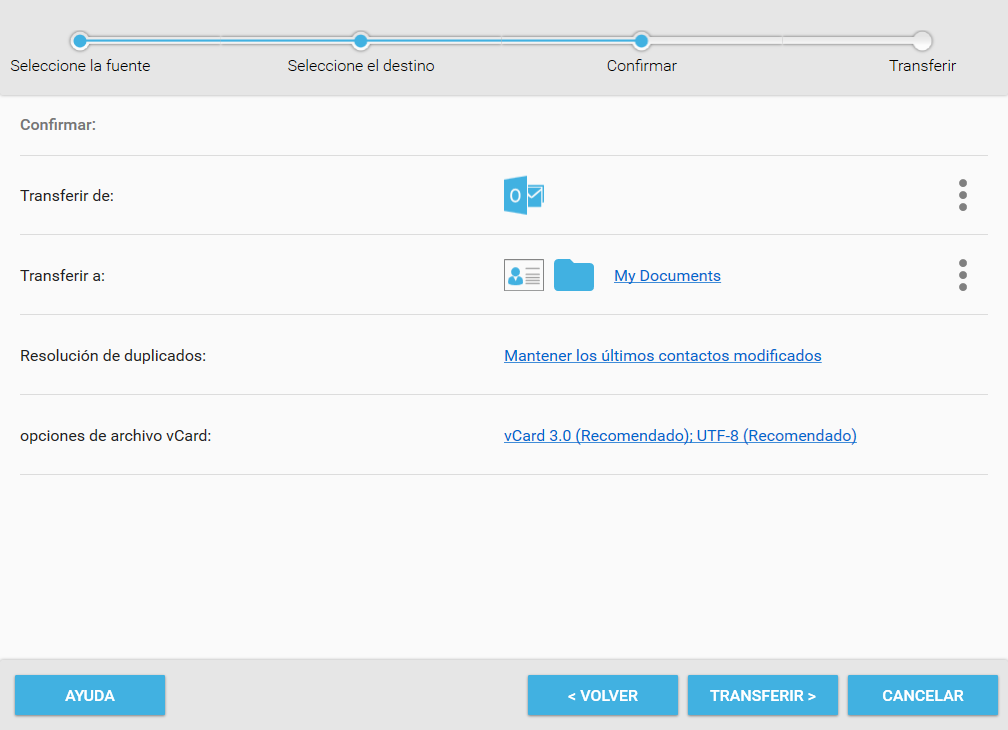Select the 'Seleccione el destino' step label
Image resolution: width=1008 pixels, height=730 pixels.
coord(361,66)
